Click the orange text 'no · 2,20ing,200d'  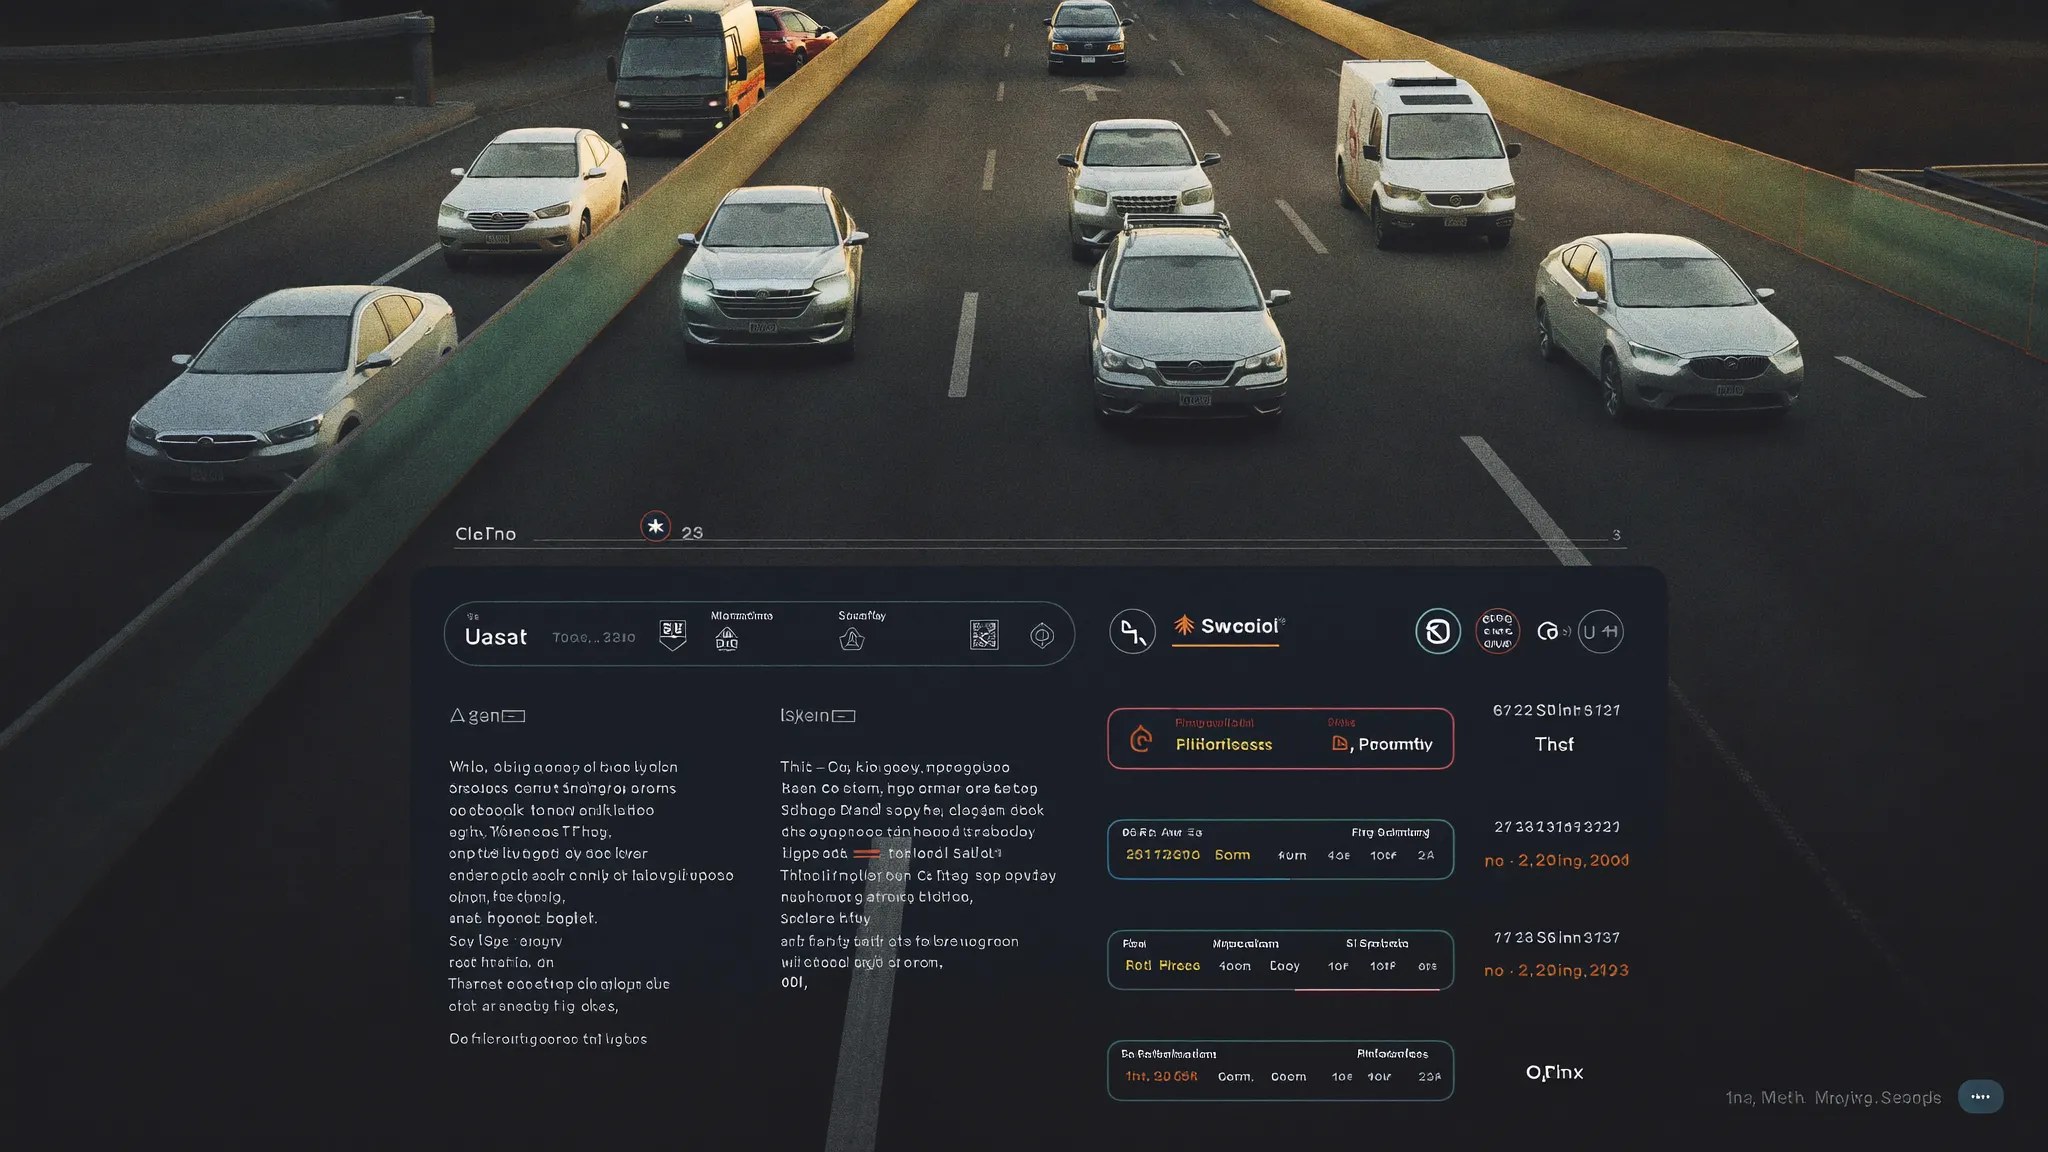point(1557,861)
